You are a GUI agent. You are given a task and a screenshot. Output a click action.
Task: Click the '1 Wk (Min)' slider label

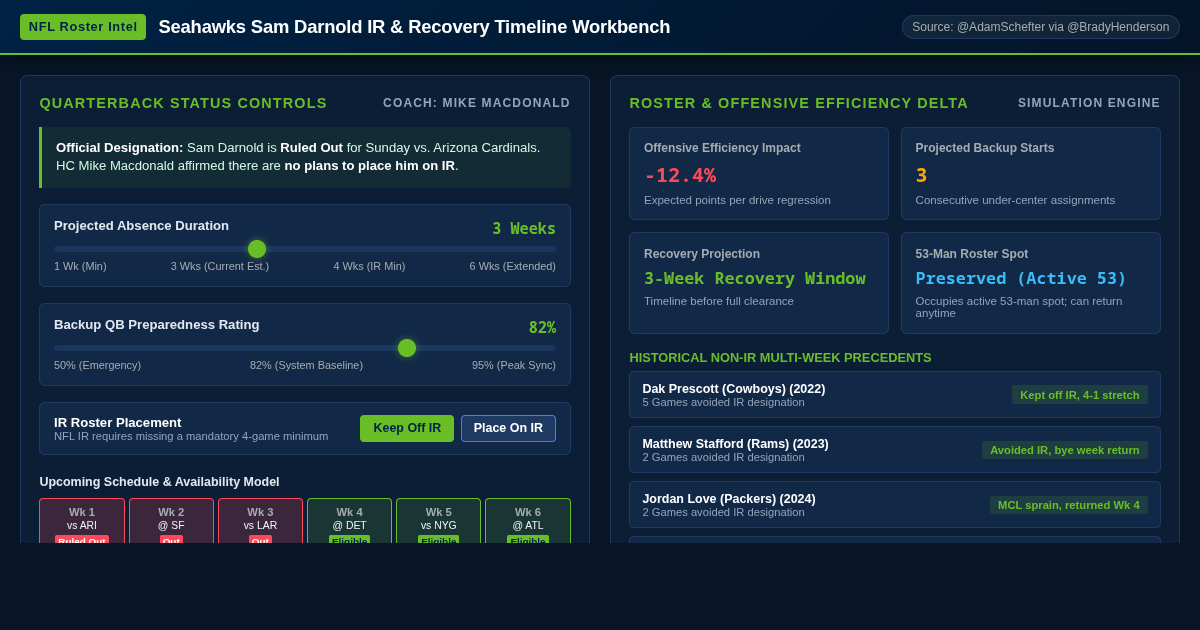pos(80,266)
